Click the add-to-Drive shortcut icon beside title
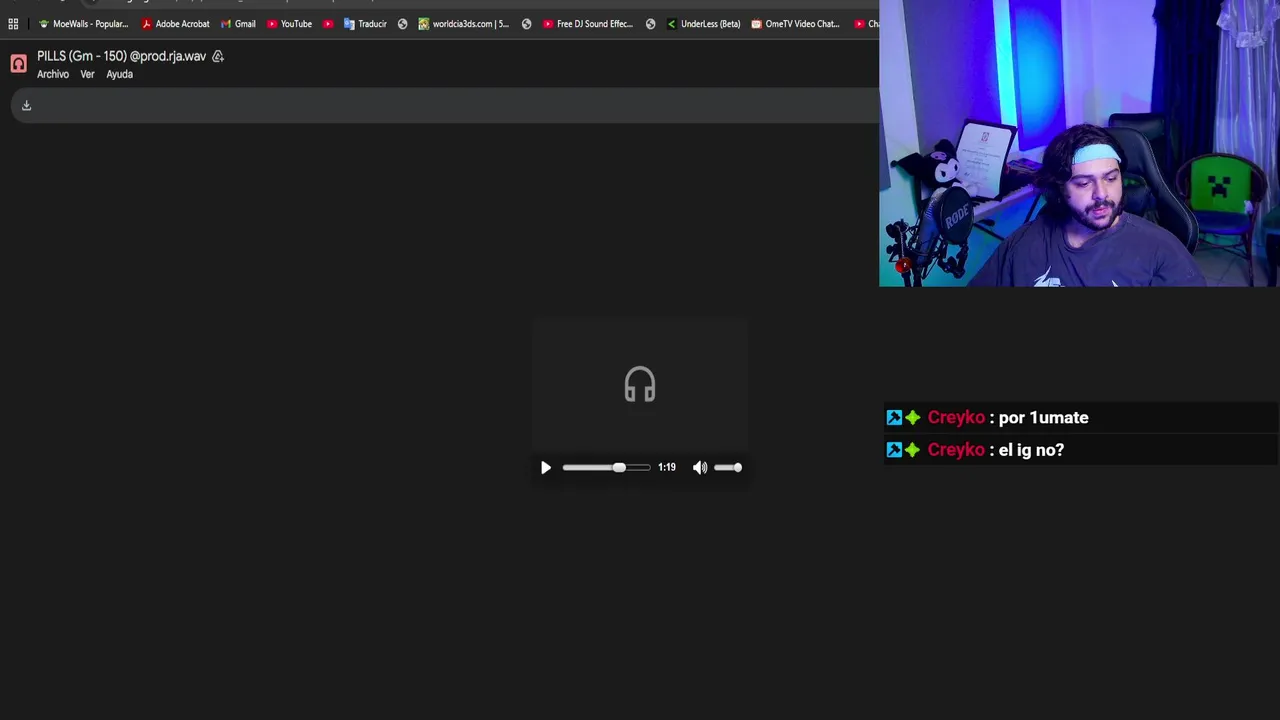The image size is (1280, 720). pyautogui.click(x=218, y=57)
